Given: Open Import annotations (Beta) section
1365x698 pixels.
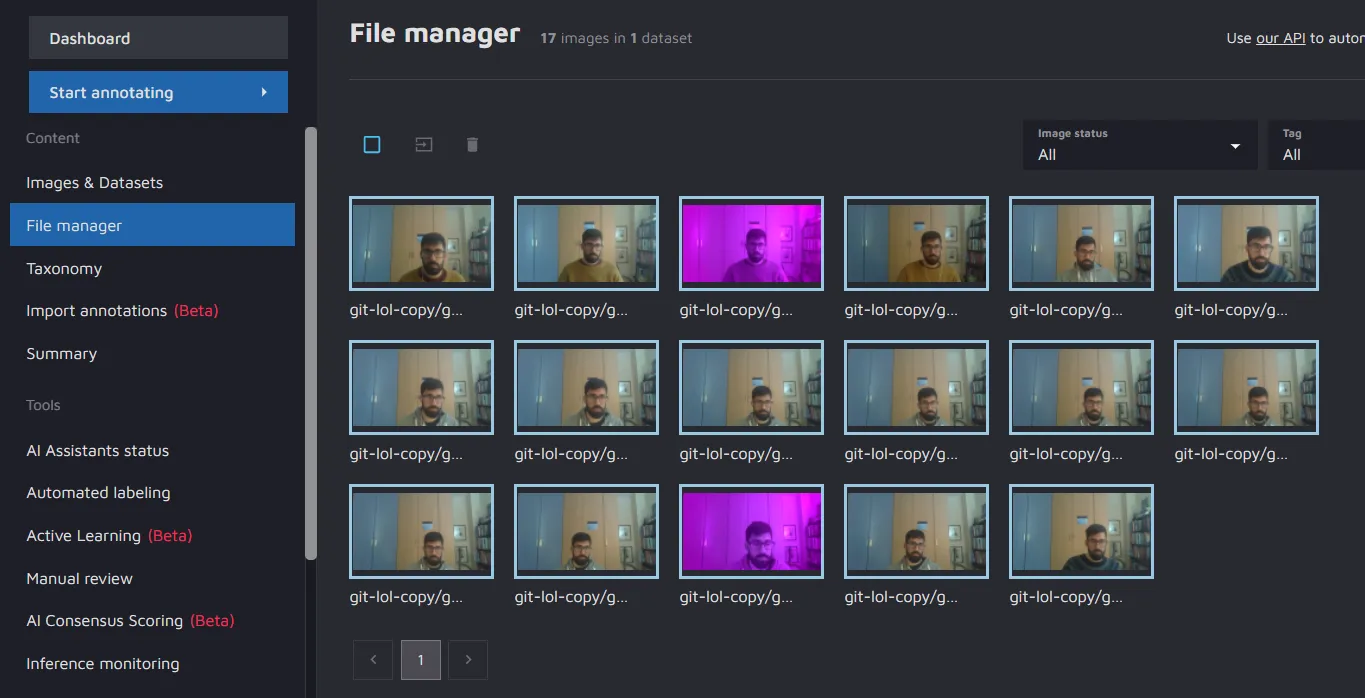Looking at the screenshot, I should (x=122, y=311).
